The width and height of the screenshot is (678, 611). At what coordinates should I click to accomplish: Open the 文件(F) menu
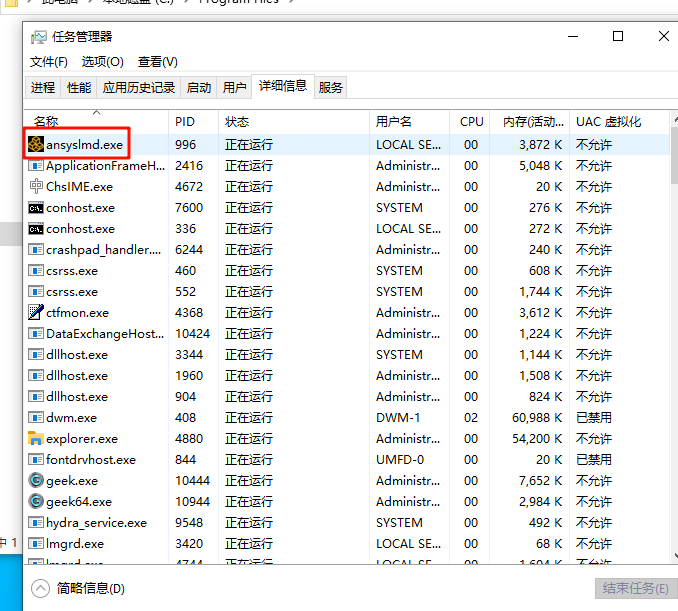pos(48,62)
